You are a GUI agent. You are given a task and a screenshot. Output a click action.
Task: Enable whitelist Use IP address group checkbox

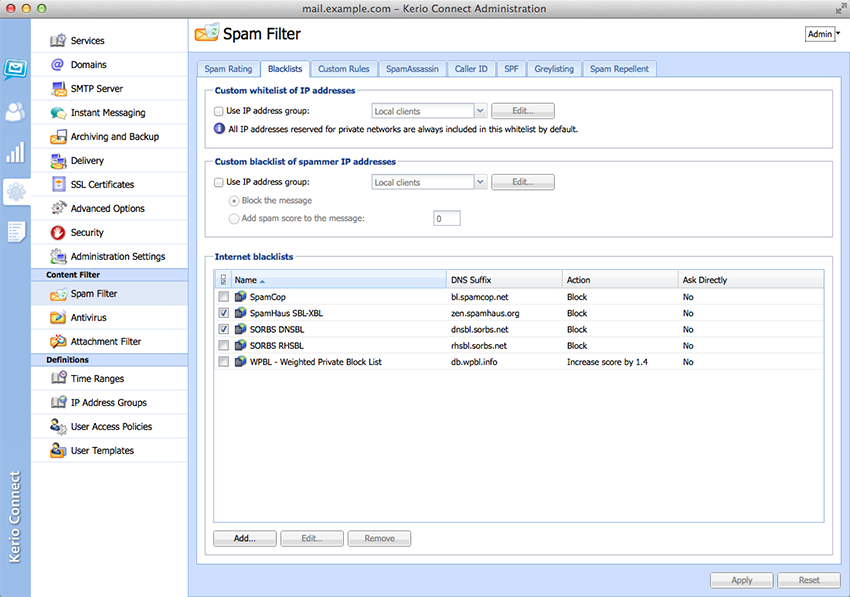coord(219,111)
